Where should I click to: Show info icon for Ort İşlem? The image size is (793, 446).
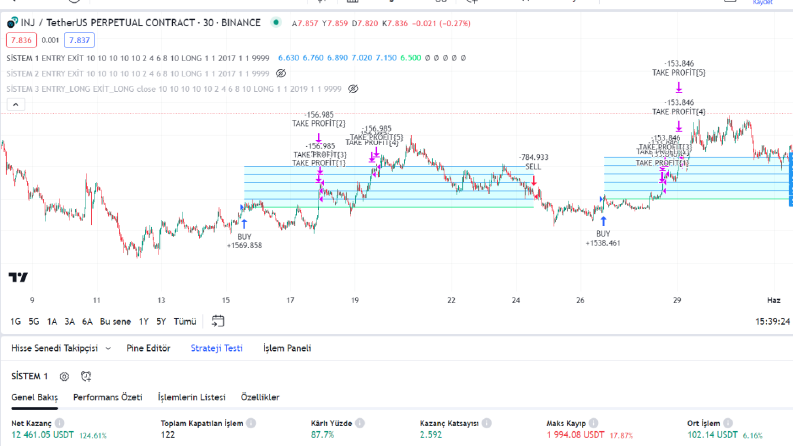728,423
